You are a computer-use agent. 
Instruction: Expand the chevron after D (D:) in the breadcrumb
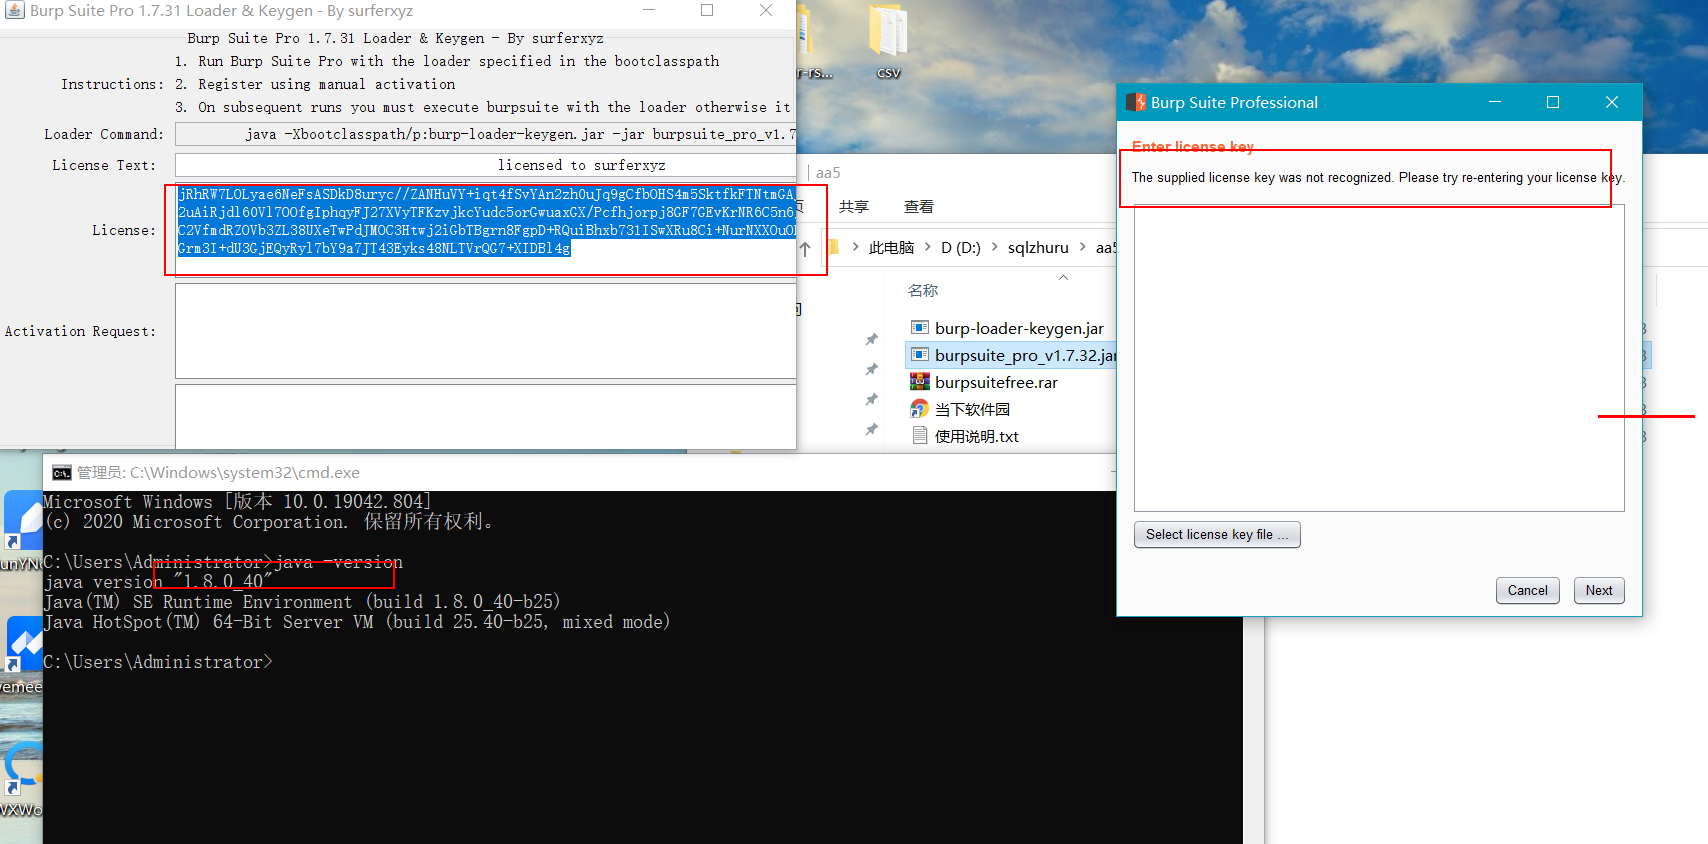tap(995, 247)
